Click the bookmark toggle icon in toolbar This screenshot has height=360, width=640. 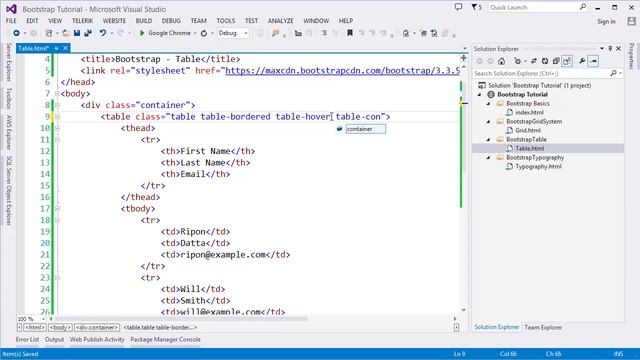350,33
